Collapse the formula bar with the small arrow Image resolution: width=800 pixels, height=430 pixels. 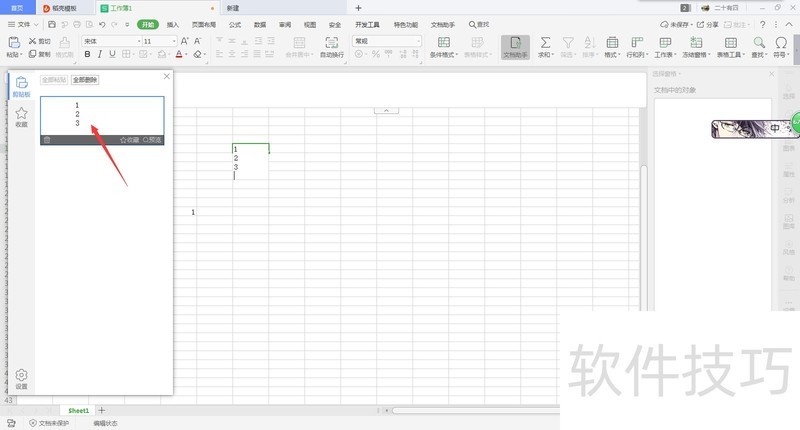click(386, 110)
